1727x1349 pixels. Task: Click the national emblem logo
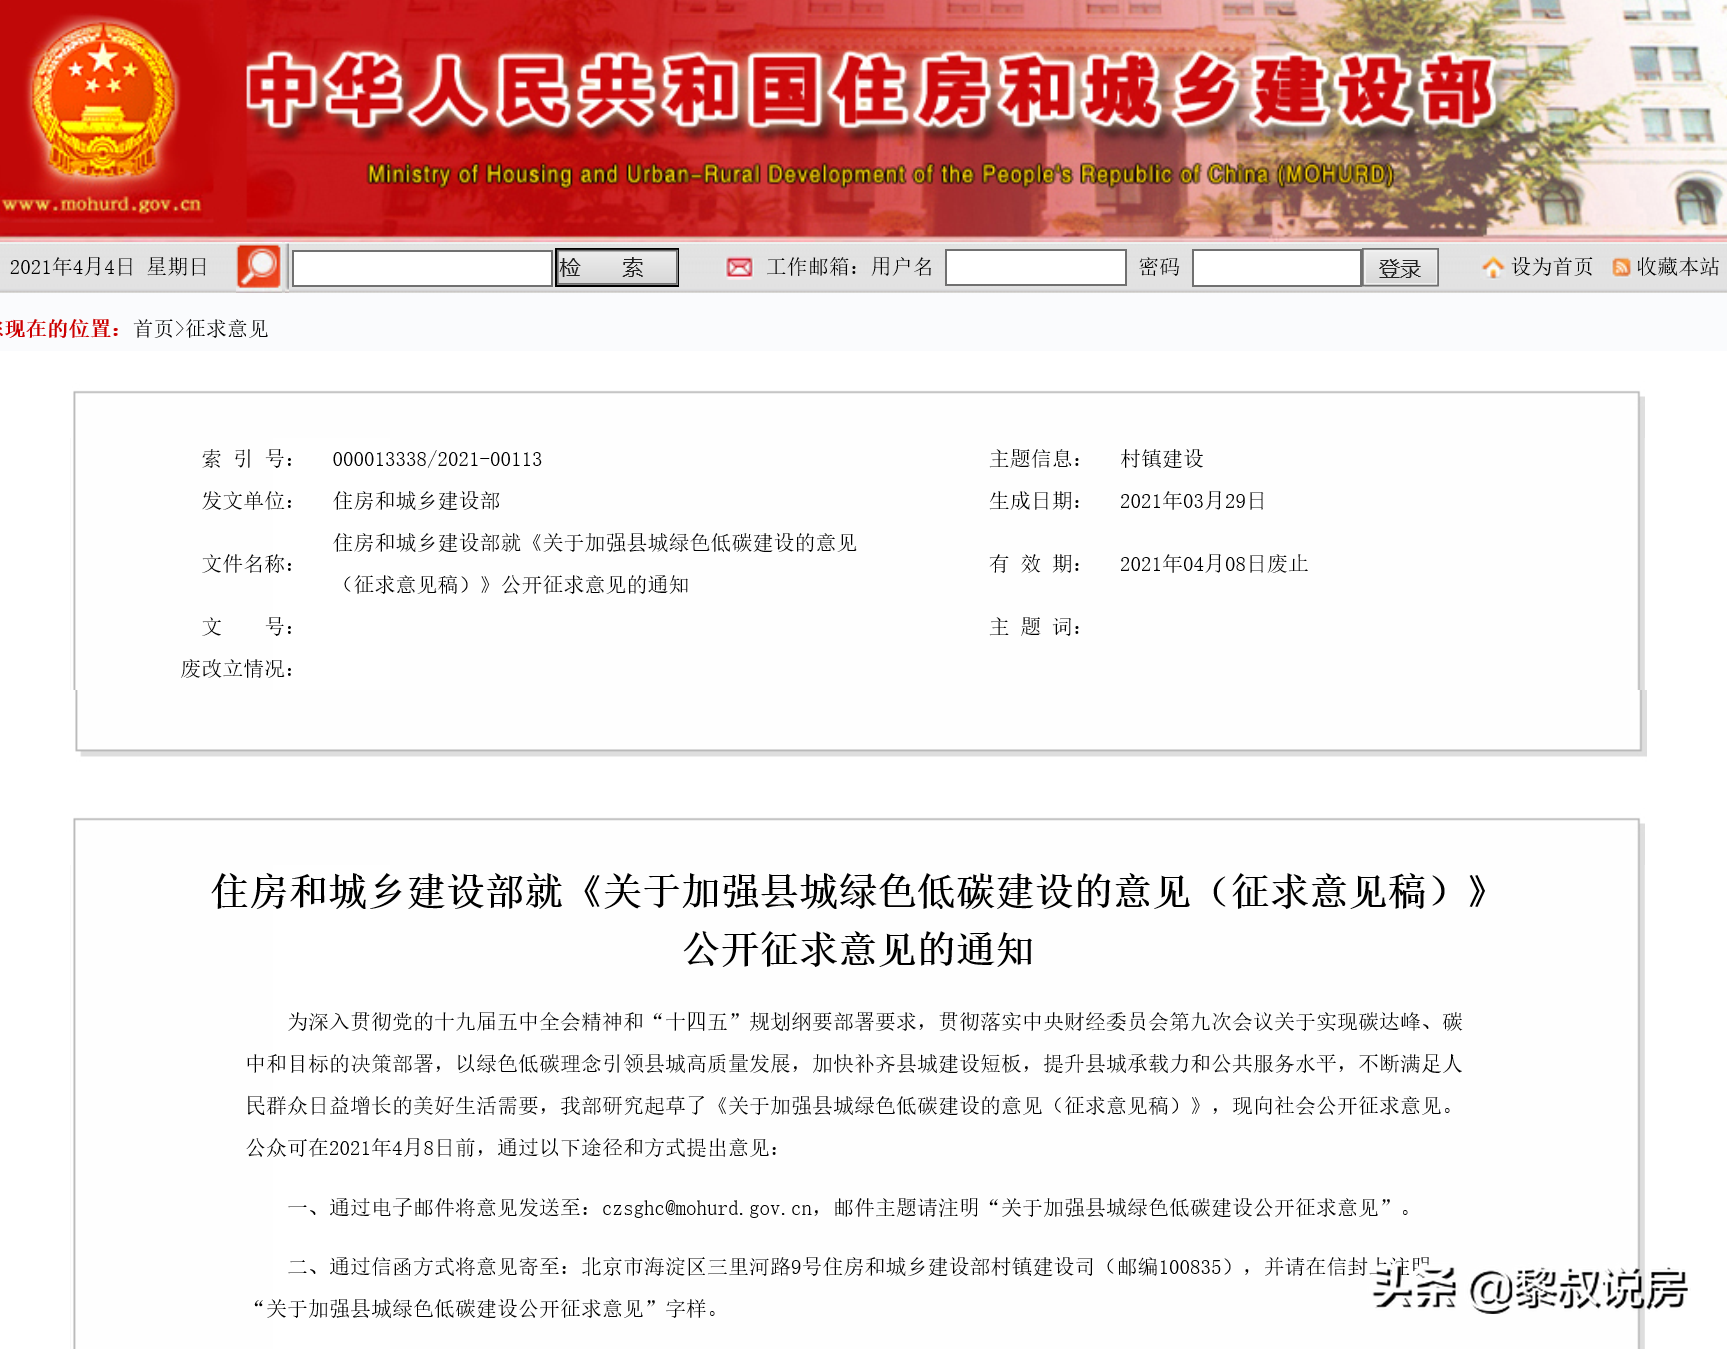point(102,100)
